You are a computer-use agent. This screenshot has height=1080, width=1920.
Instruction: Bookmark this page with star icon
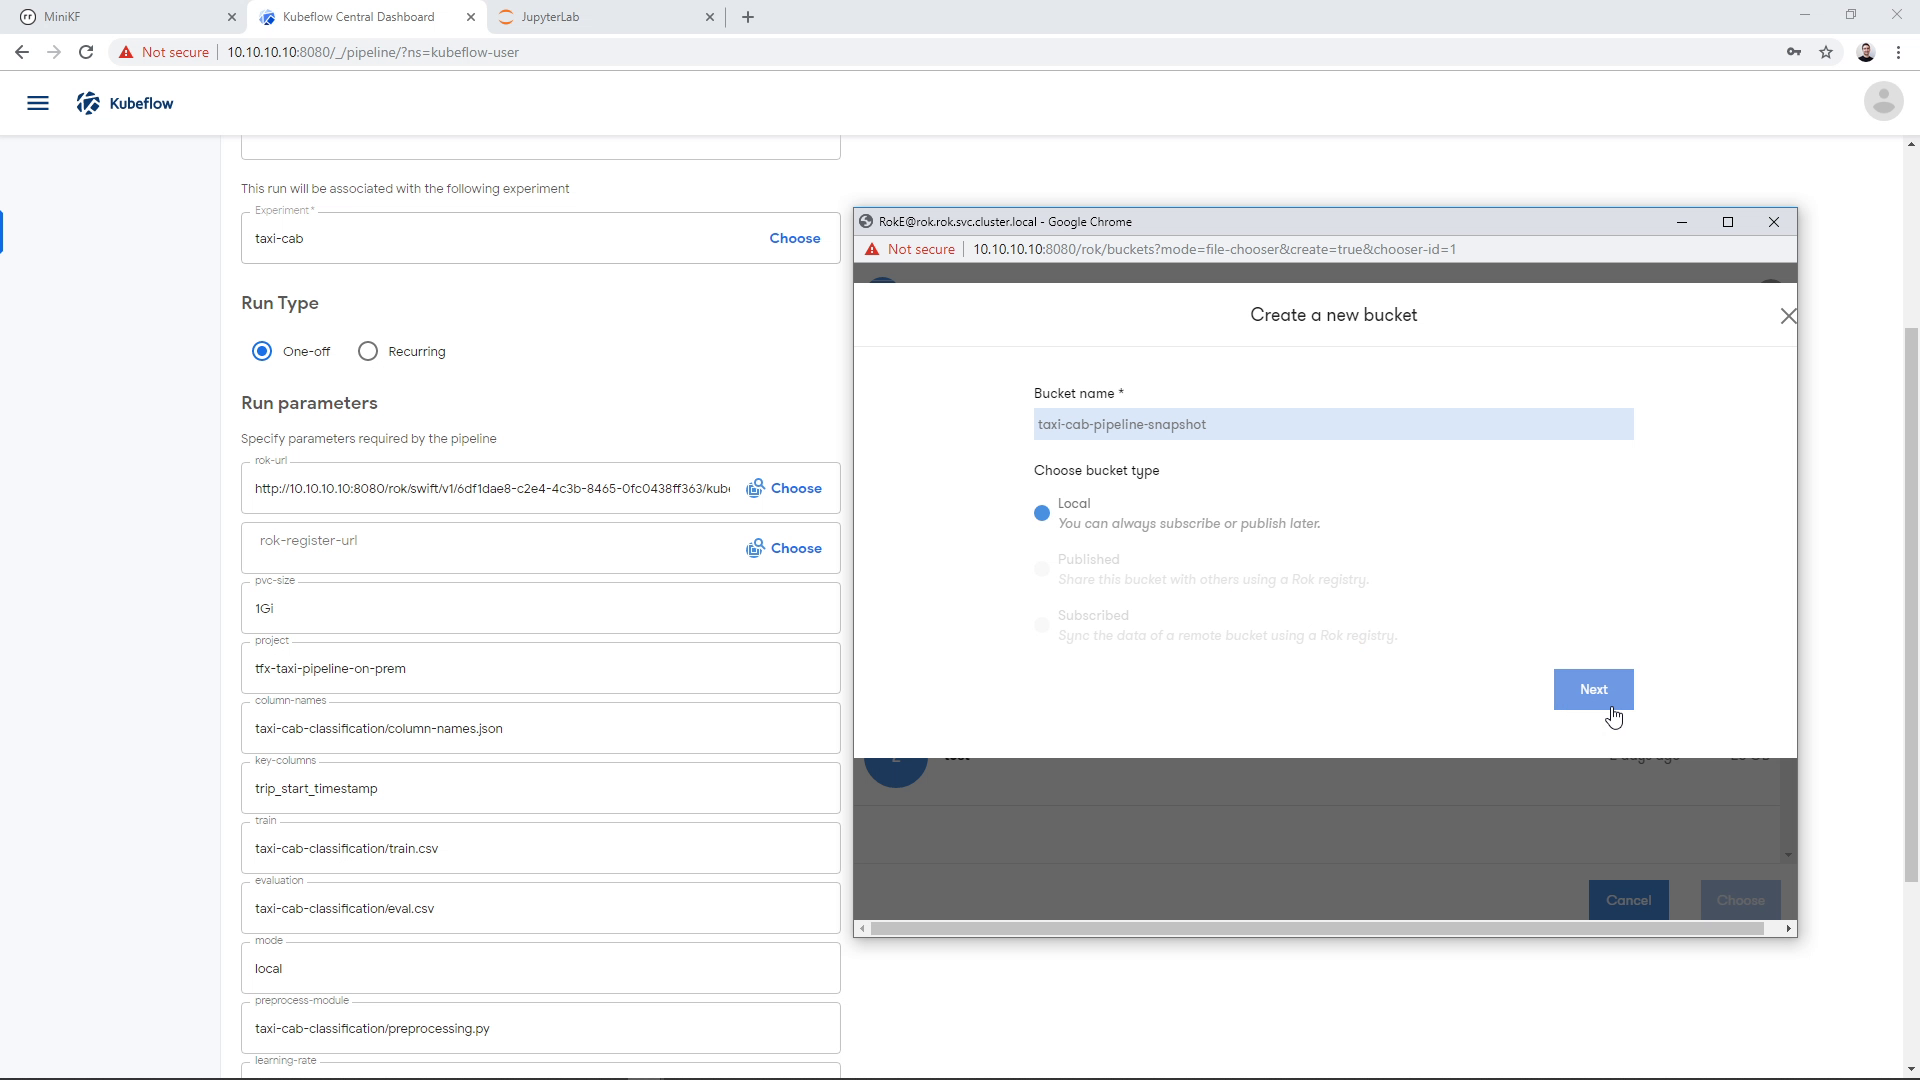click(1826, 52)
